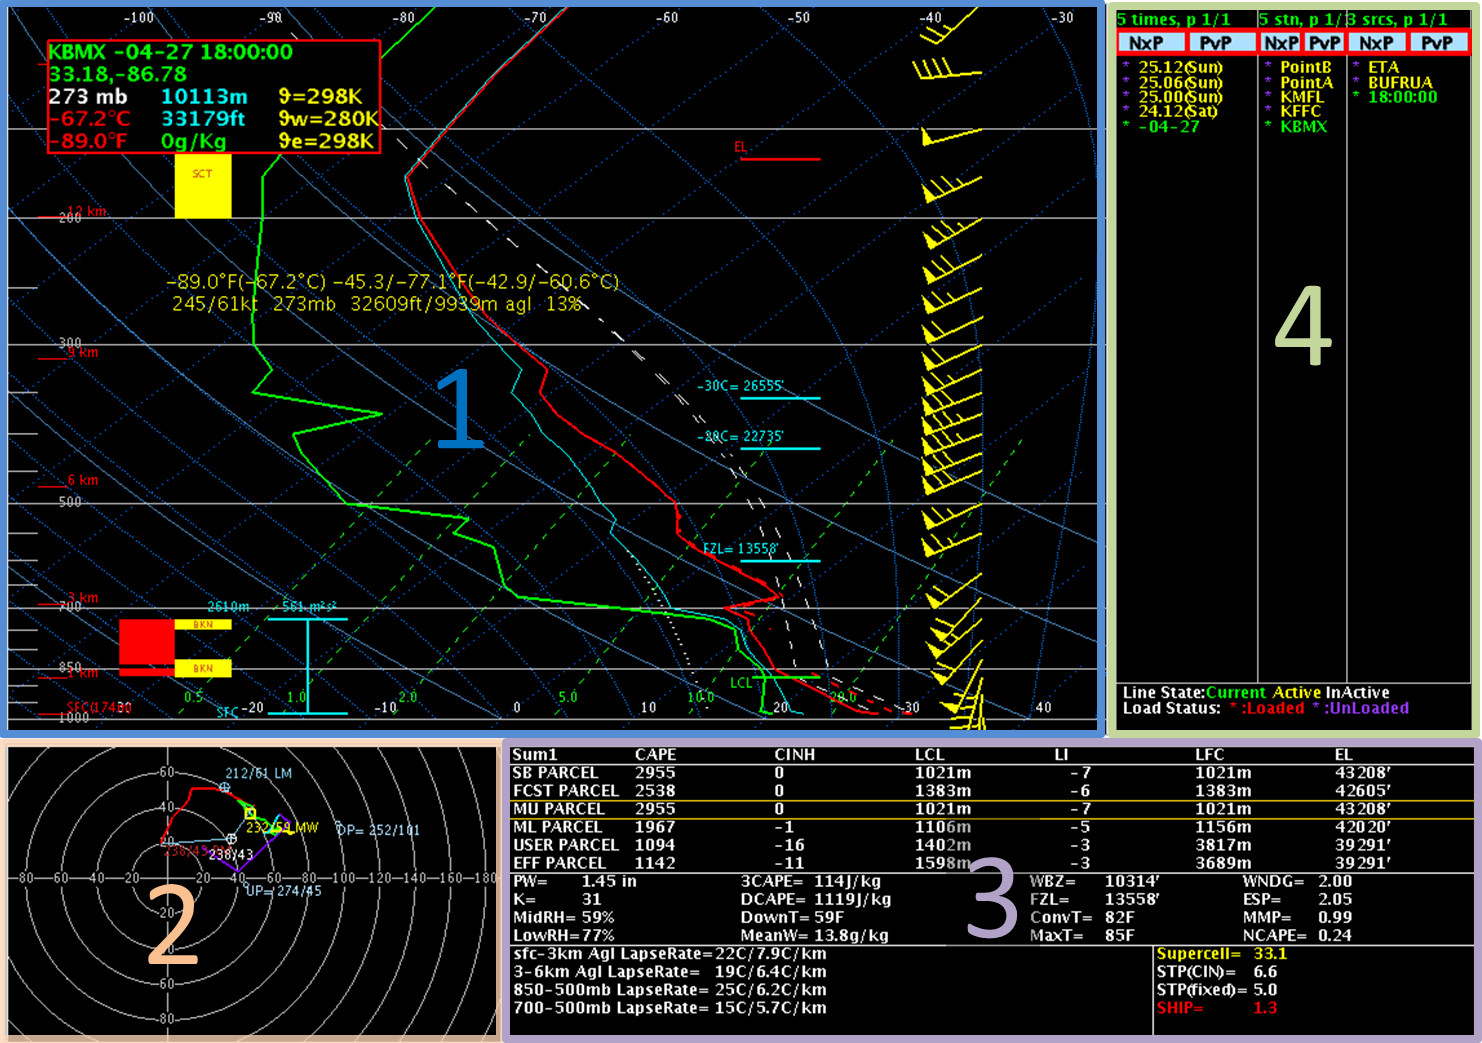The width and height of the screenshot is (1482, 1043).
Task: Click the STP(fixed)= 5.0 parameter
Action: [x=1217, y=989]
